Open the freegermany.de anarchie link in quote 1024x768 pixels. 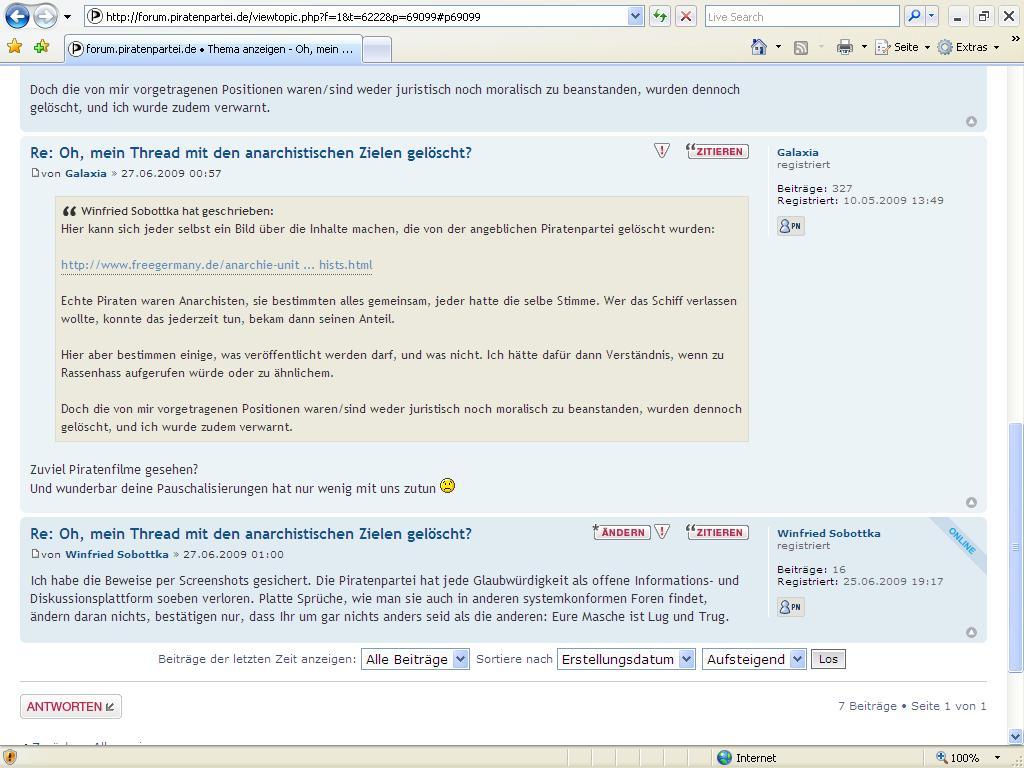coord(217,265)
